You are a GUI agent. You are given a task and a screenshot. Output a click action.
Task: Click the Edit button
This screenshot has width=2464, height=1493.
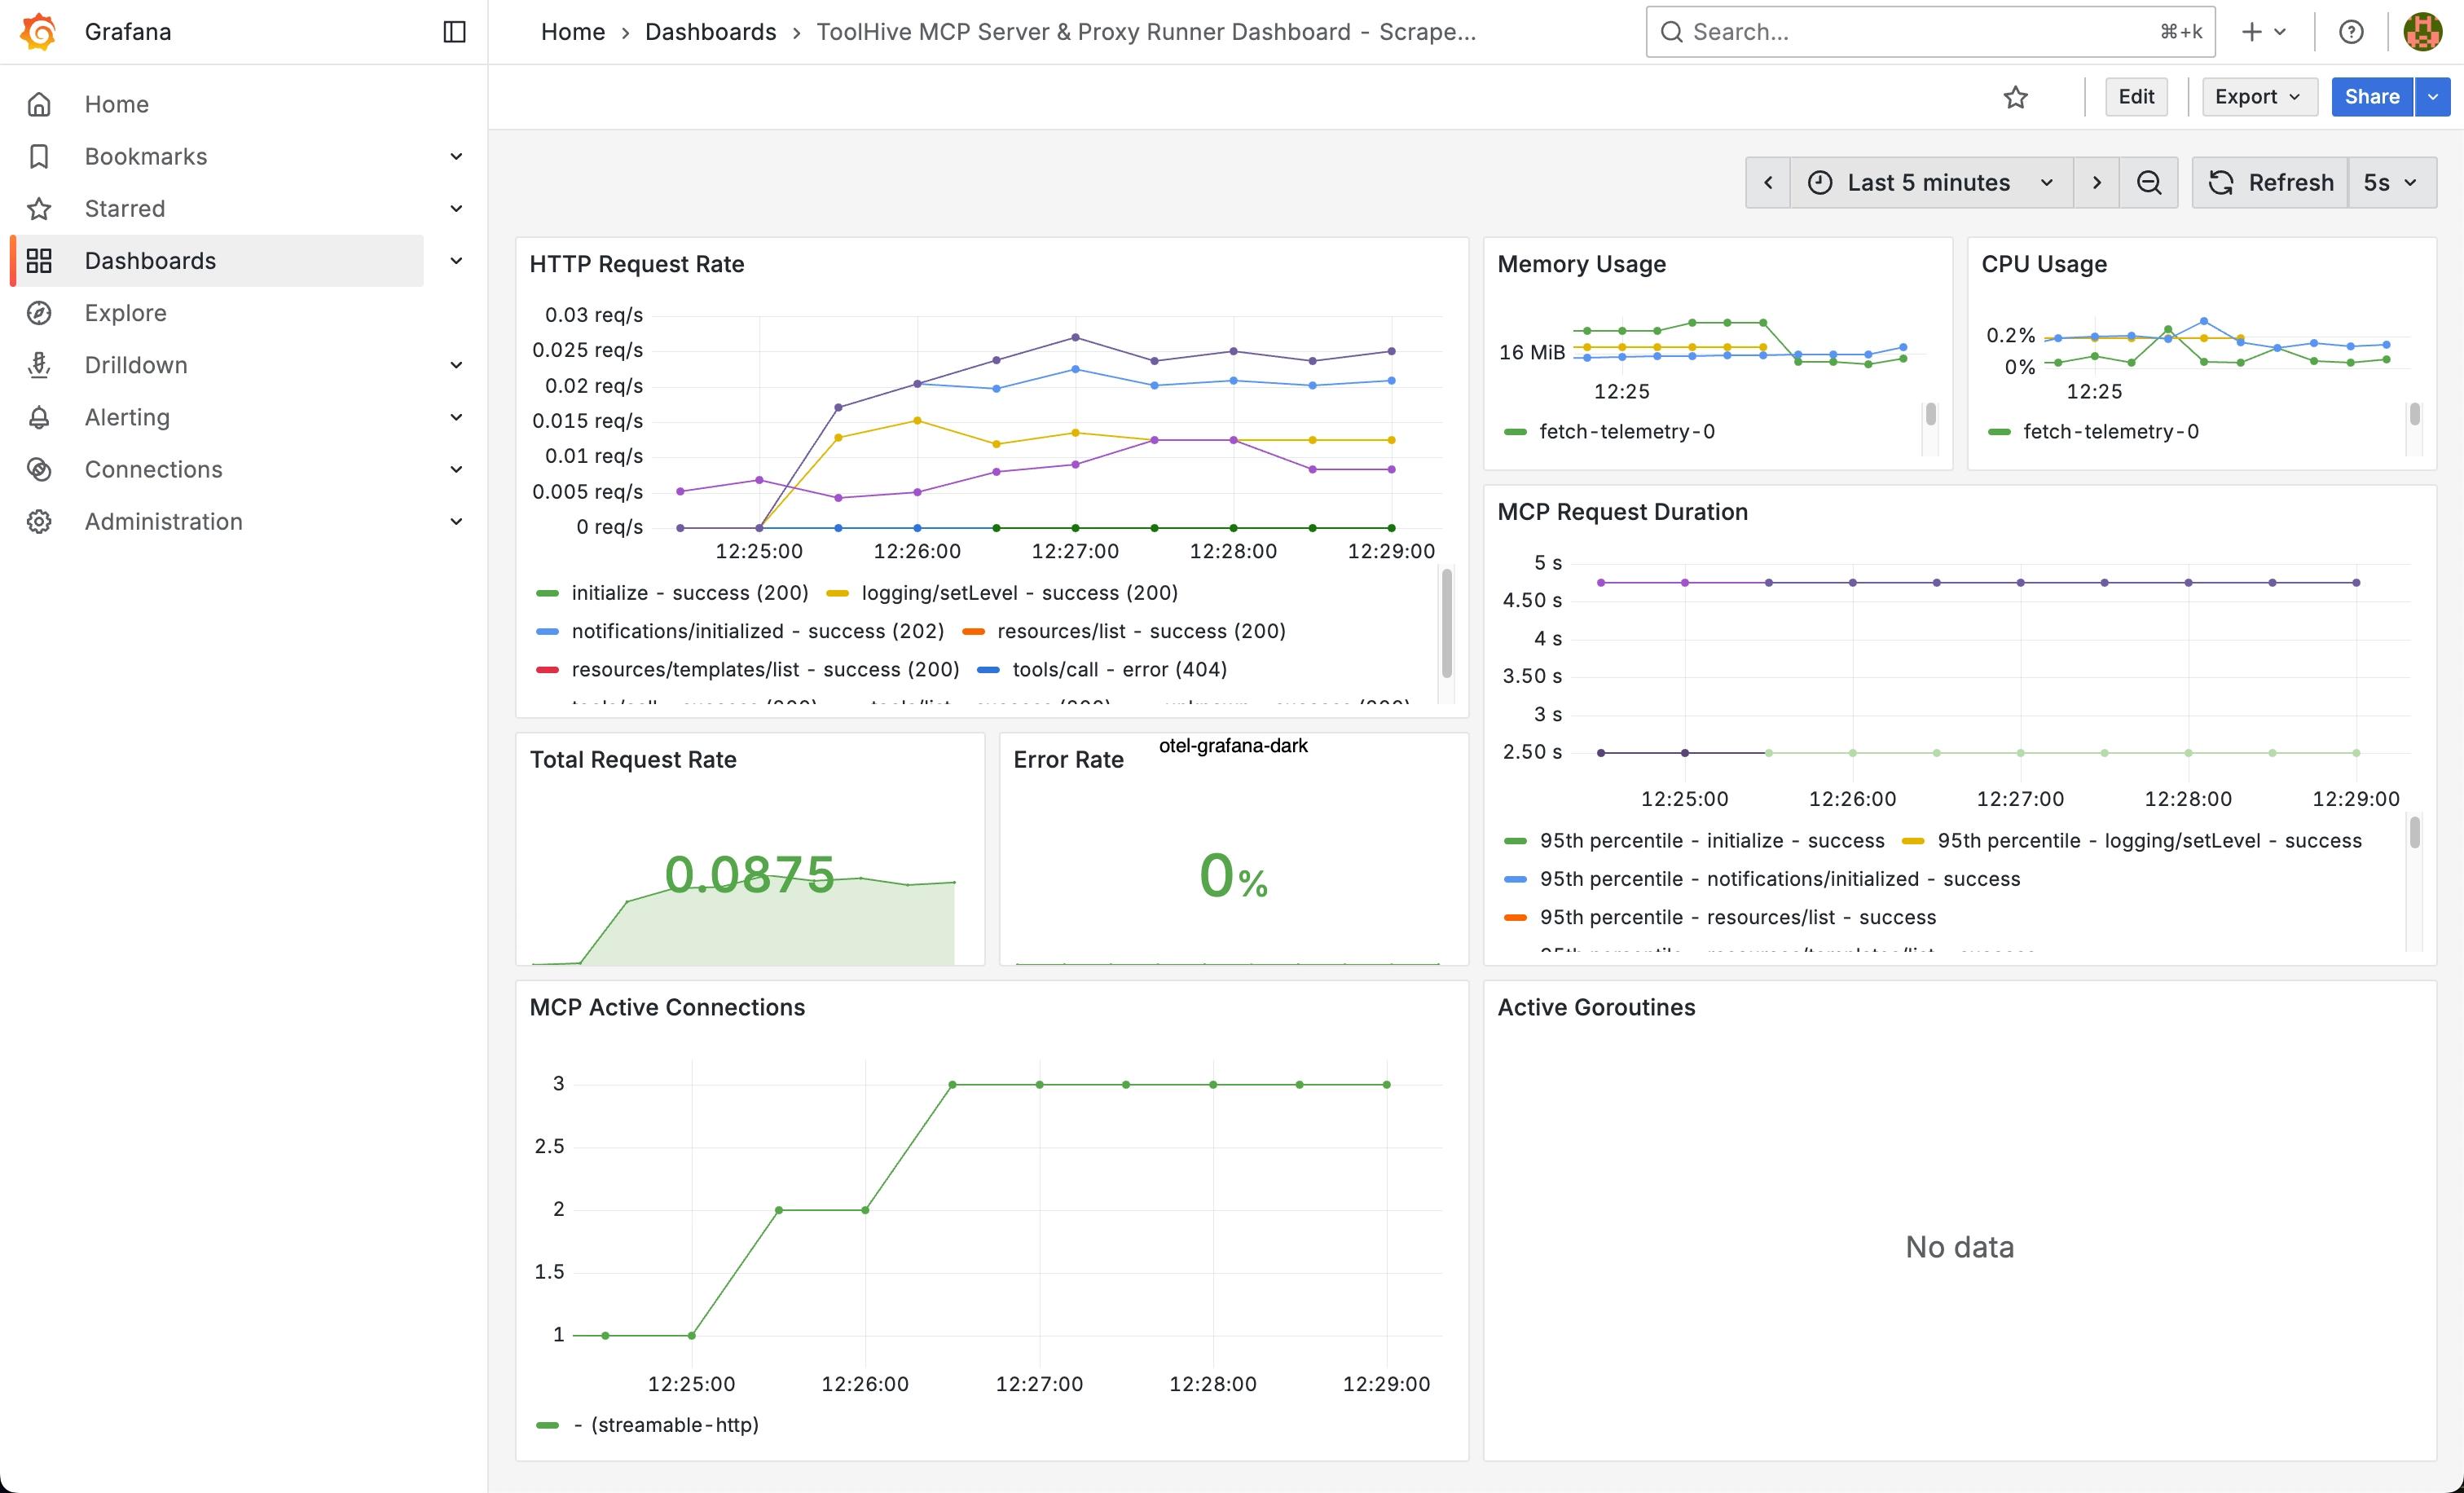[2136, 96]
